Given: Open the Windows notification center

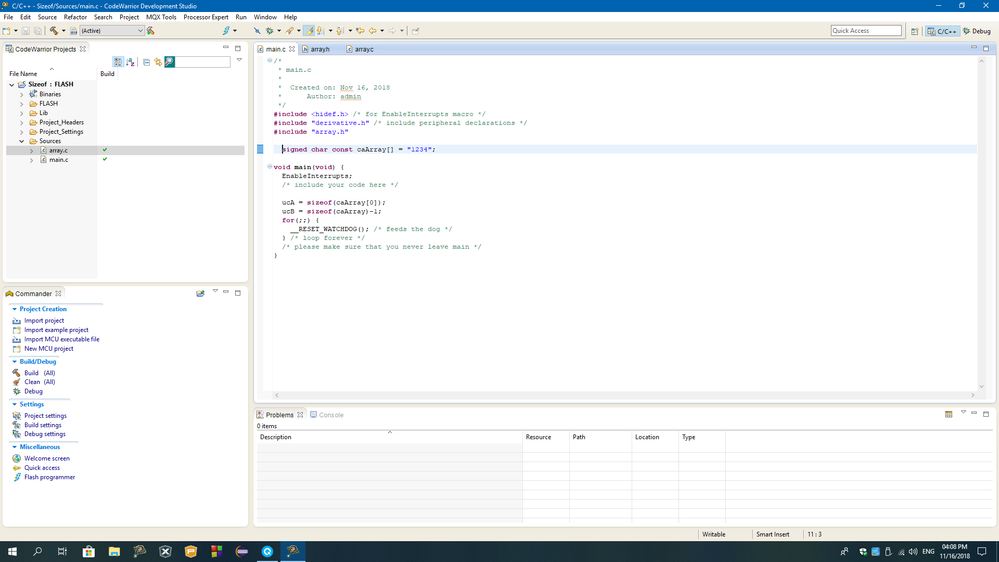Looking at the screenshot, I should coord(982,551).
